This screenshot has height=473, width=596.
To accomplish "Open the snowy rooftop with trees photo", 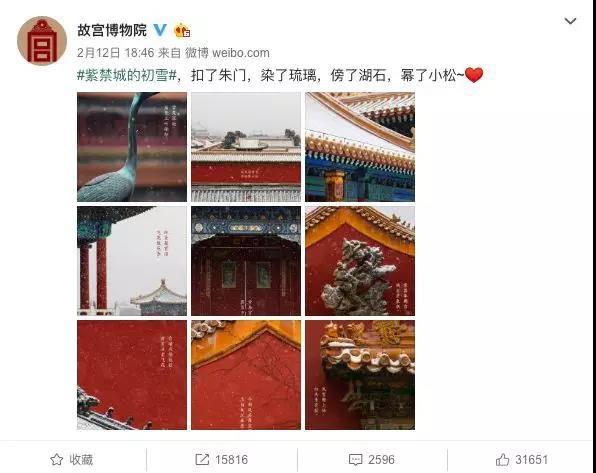I will (x=246, y=147).
